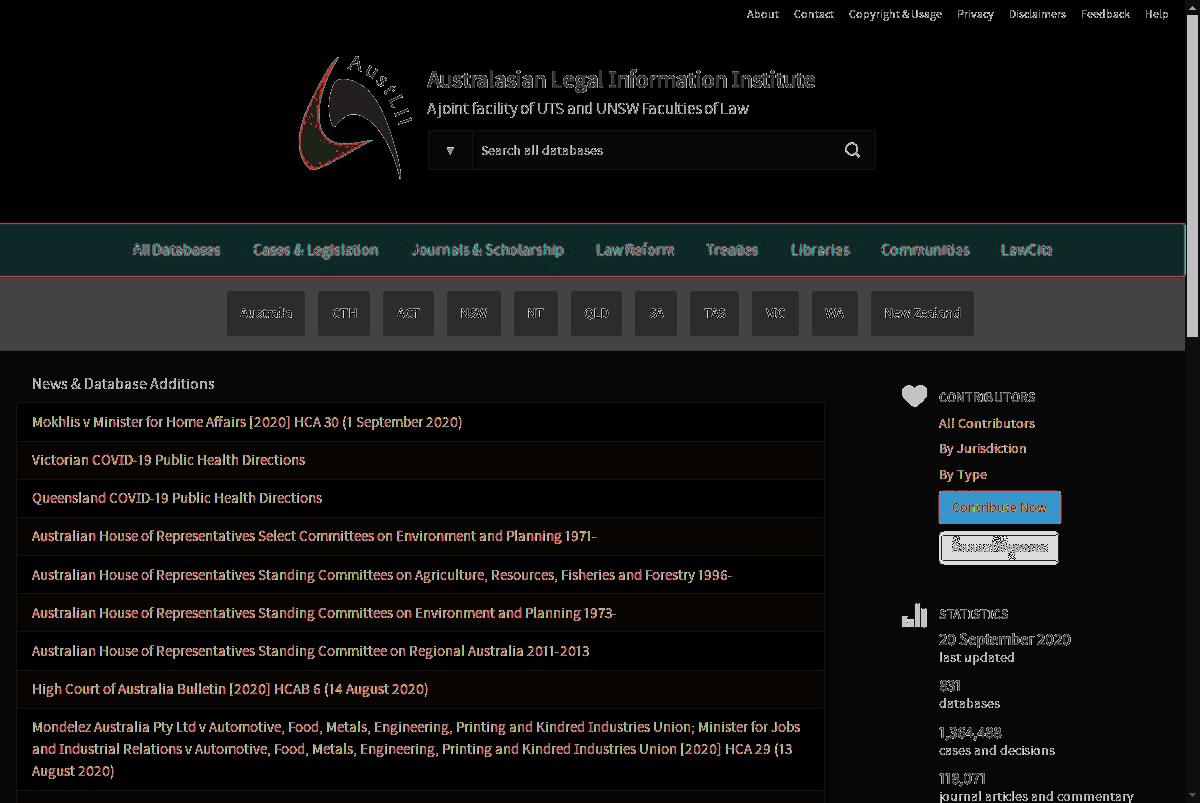Select the Treaties menu item
The image size is (1200, 803).
click(x=732, y=250)
